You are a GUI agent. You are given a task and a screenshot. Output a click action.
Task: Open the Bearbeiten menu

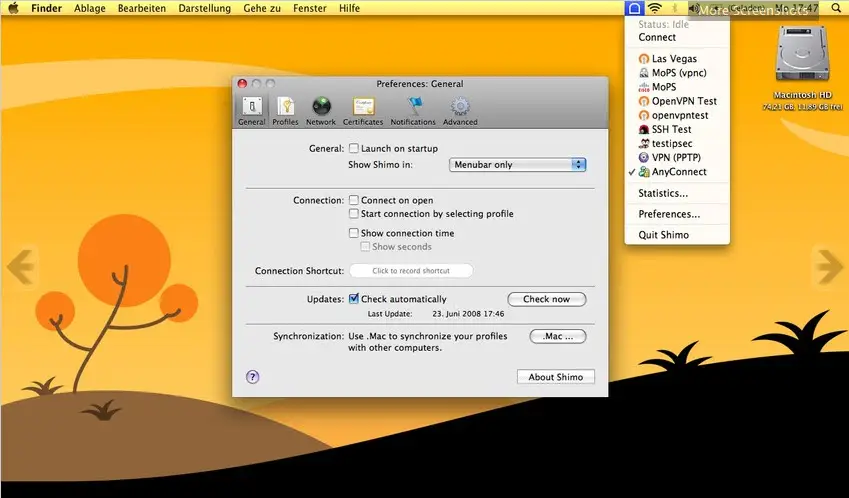[x=142, y=8]
